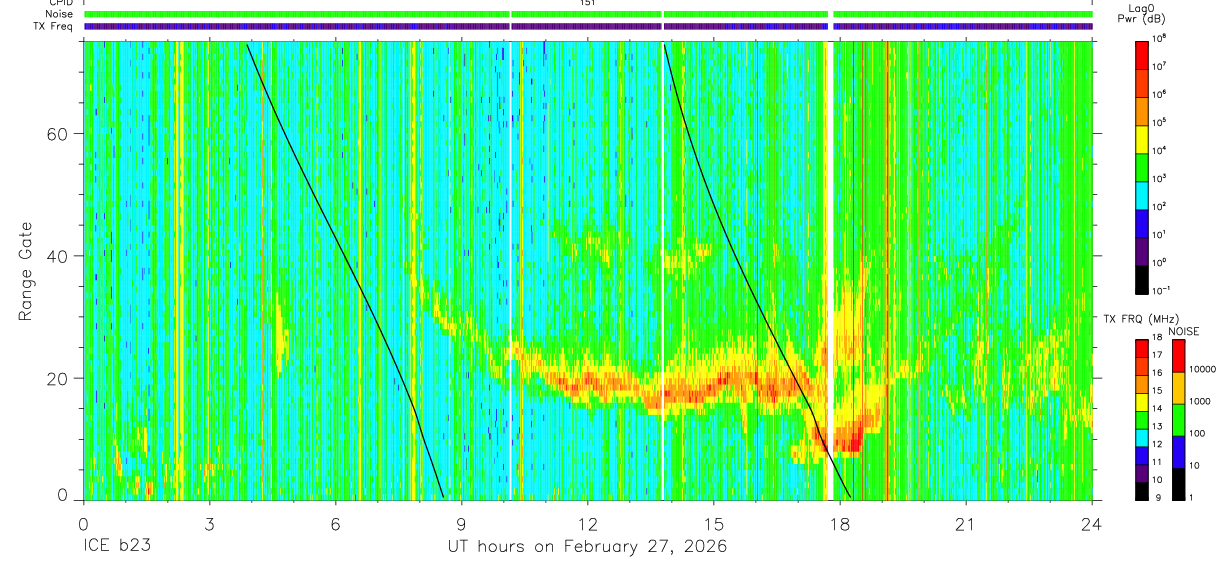Click the 'NOISE' legend title
1228x567 pixels.
pyautogui.click(x=1183, y=331)
